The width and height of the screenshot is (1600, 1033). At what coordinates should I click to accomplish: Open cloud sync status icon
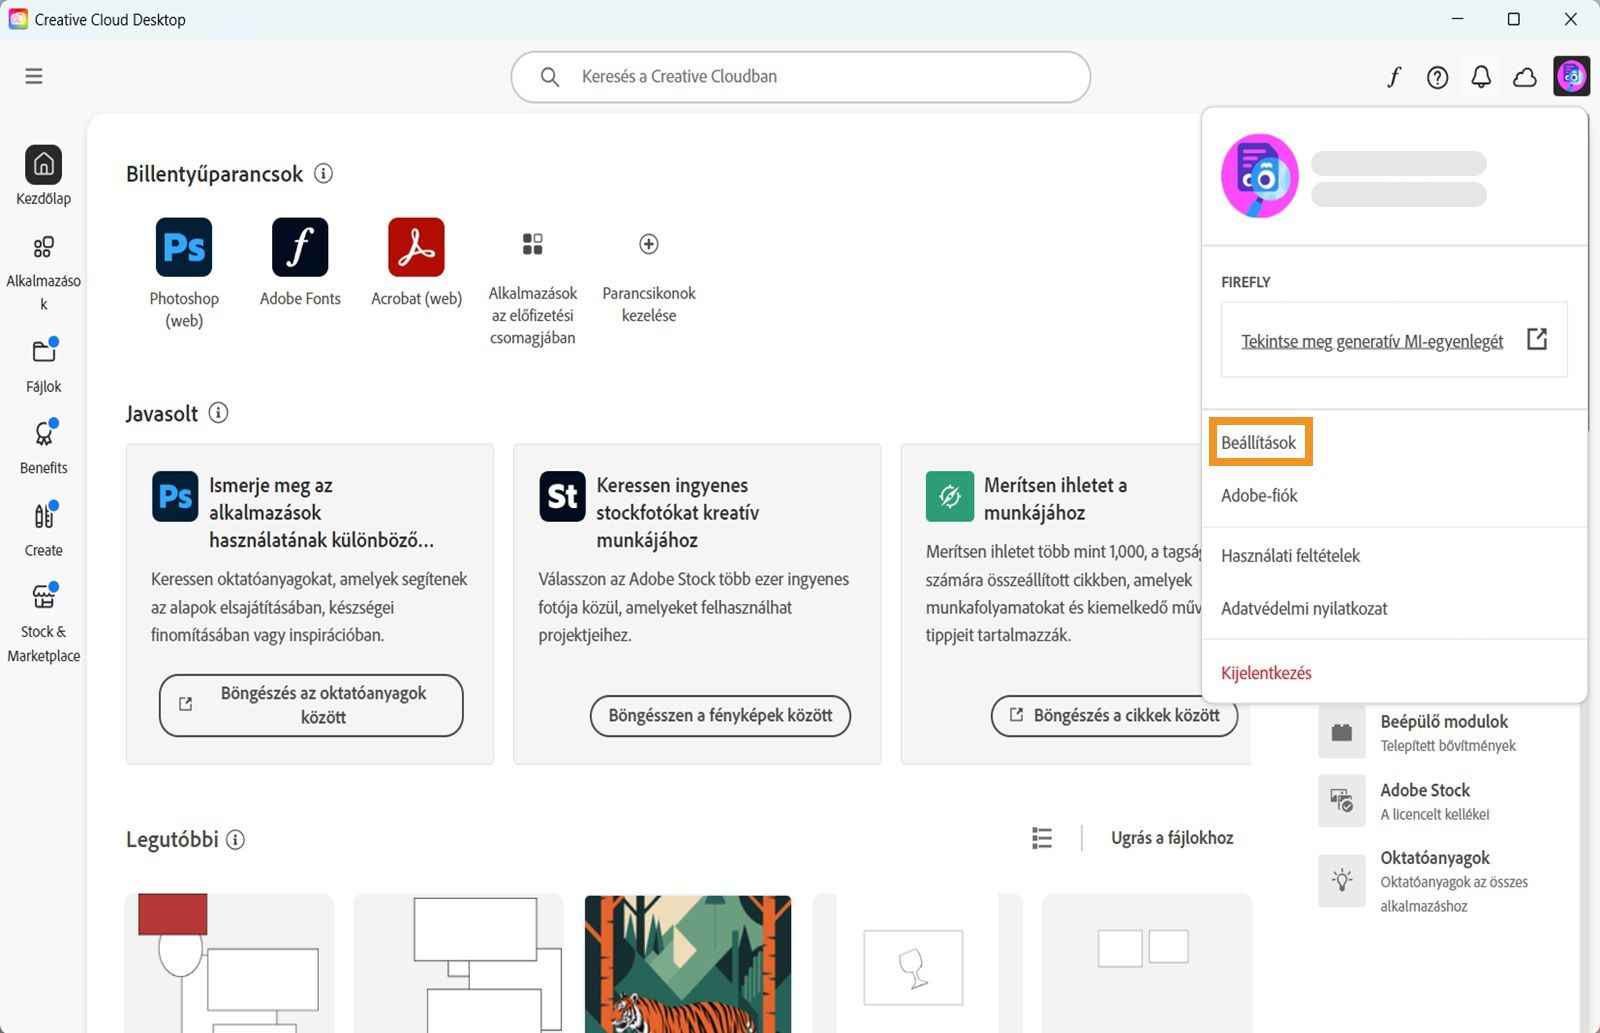pos(1525,77)
